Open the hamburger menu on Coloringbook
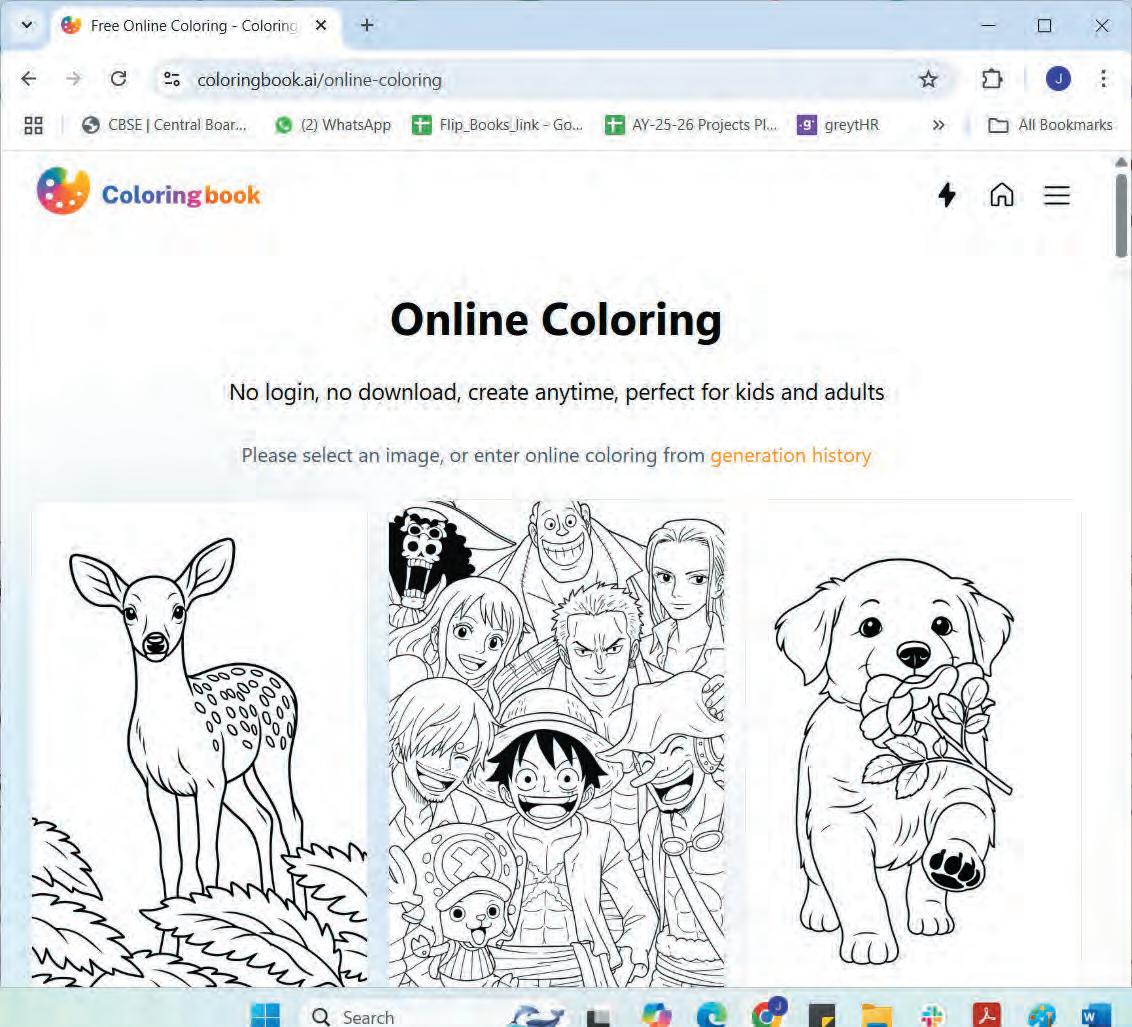The image size is (1132, 1027). click(x=1056, y=195)
